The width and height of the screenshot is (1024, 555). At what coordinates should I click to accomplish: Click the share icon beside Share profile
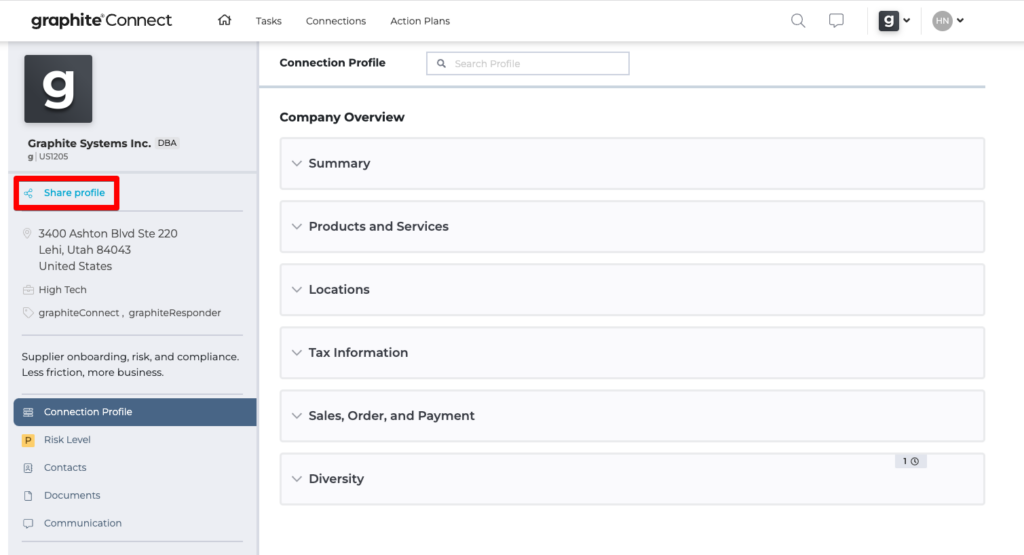click(x=28, y=193)
